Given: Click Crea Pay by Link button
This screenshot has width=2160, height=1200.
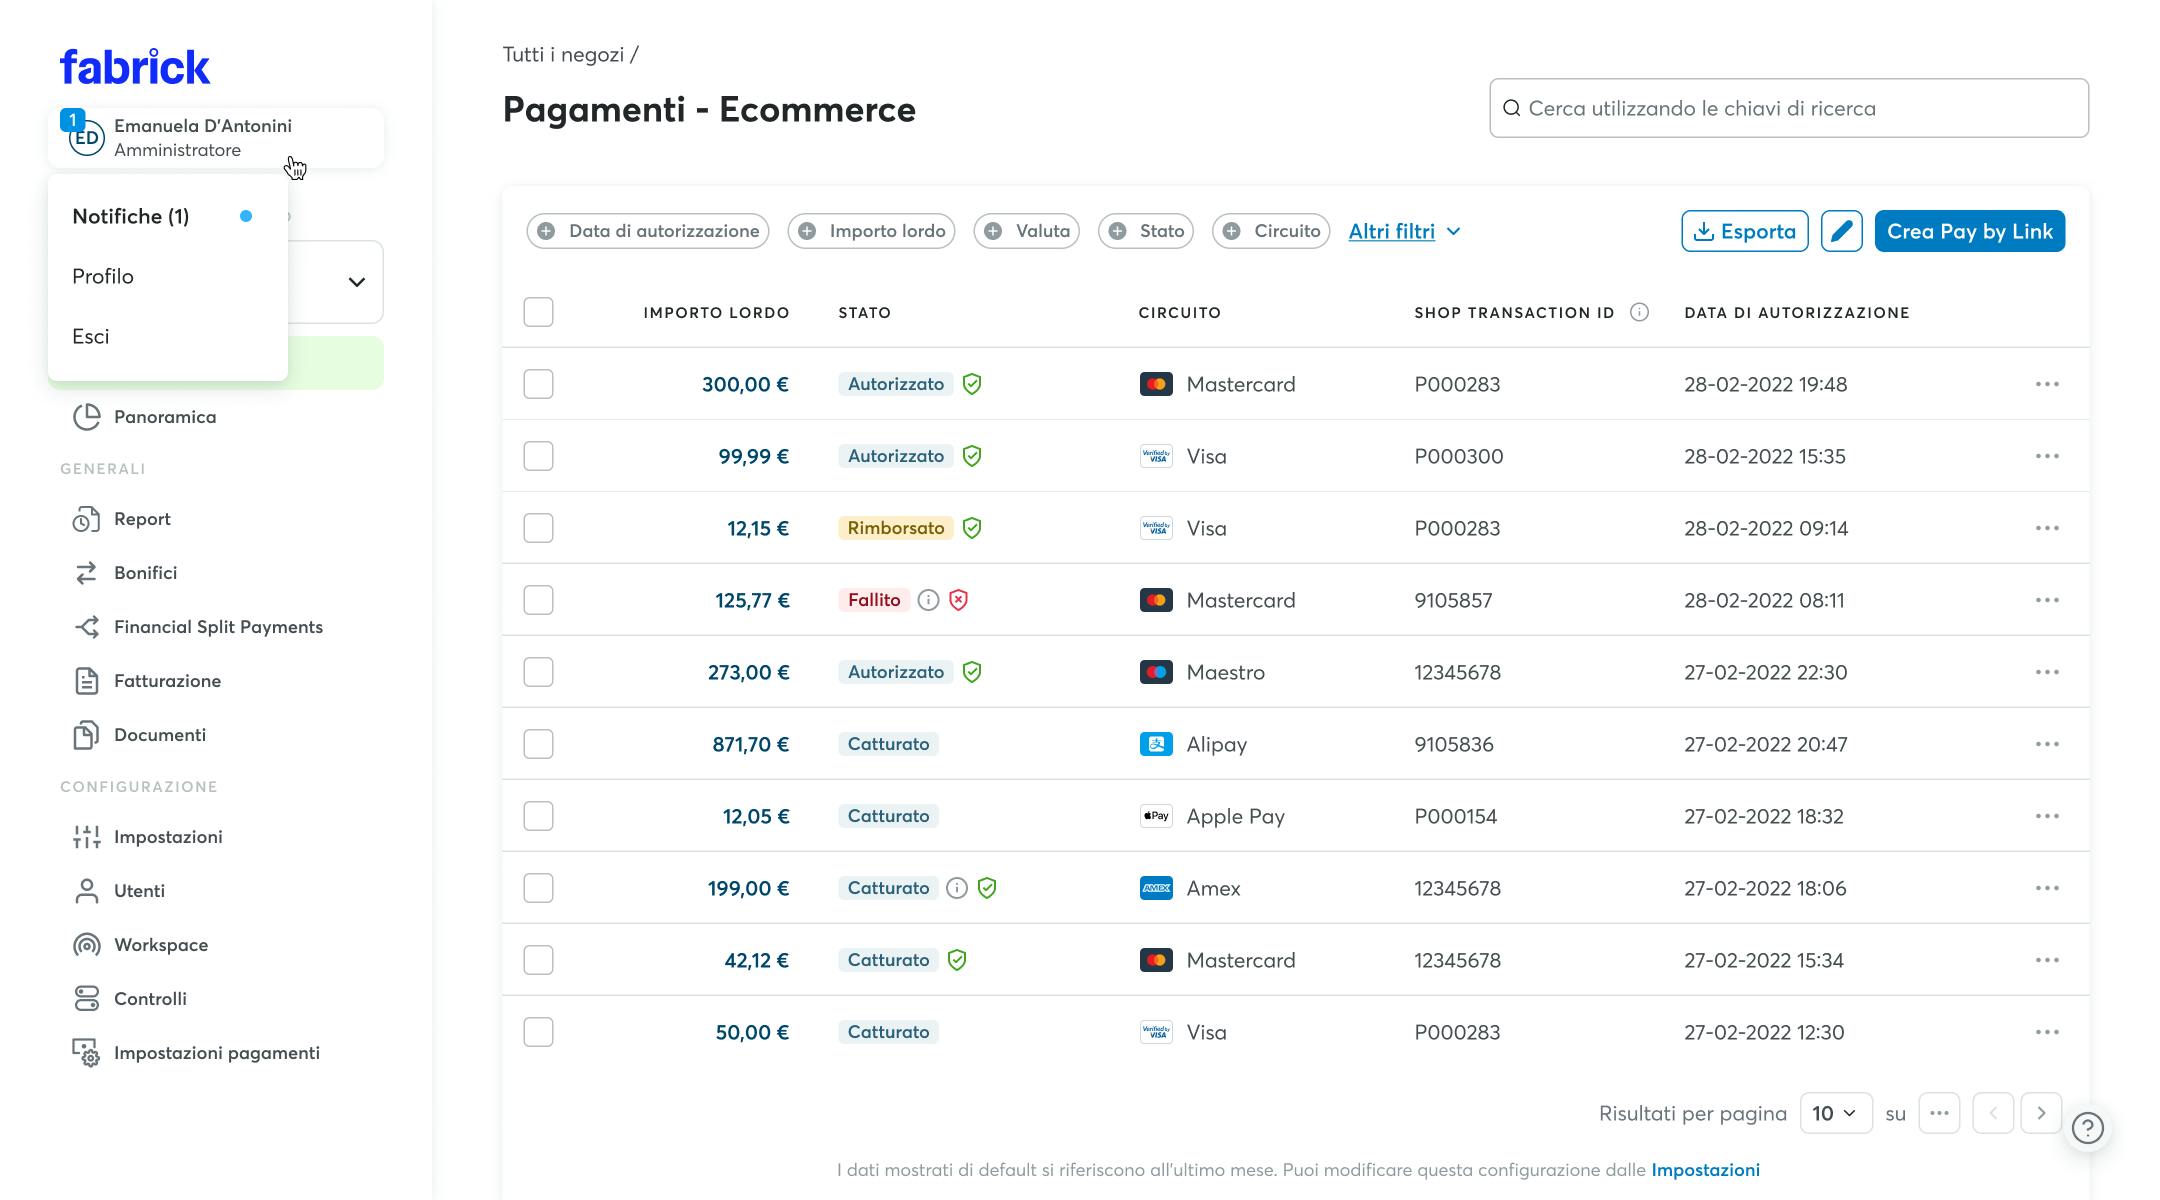Looking at the screenshot, I should coord(1969,231).
